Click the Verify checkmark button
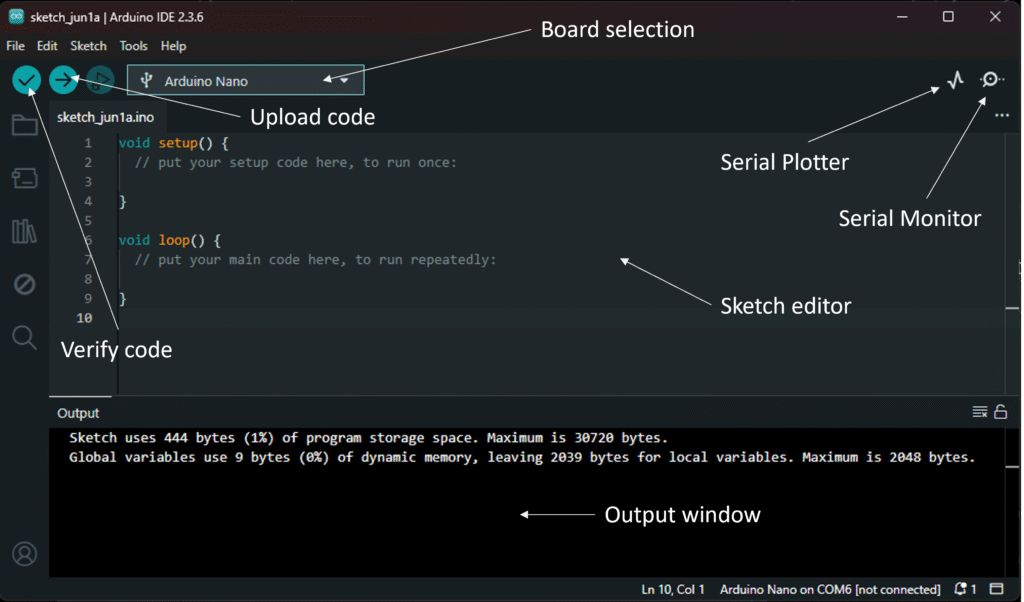The height and width of the screenshot is (602, 1024). [27, 80]
